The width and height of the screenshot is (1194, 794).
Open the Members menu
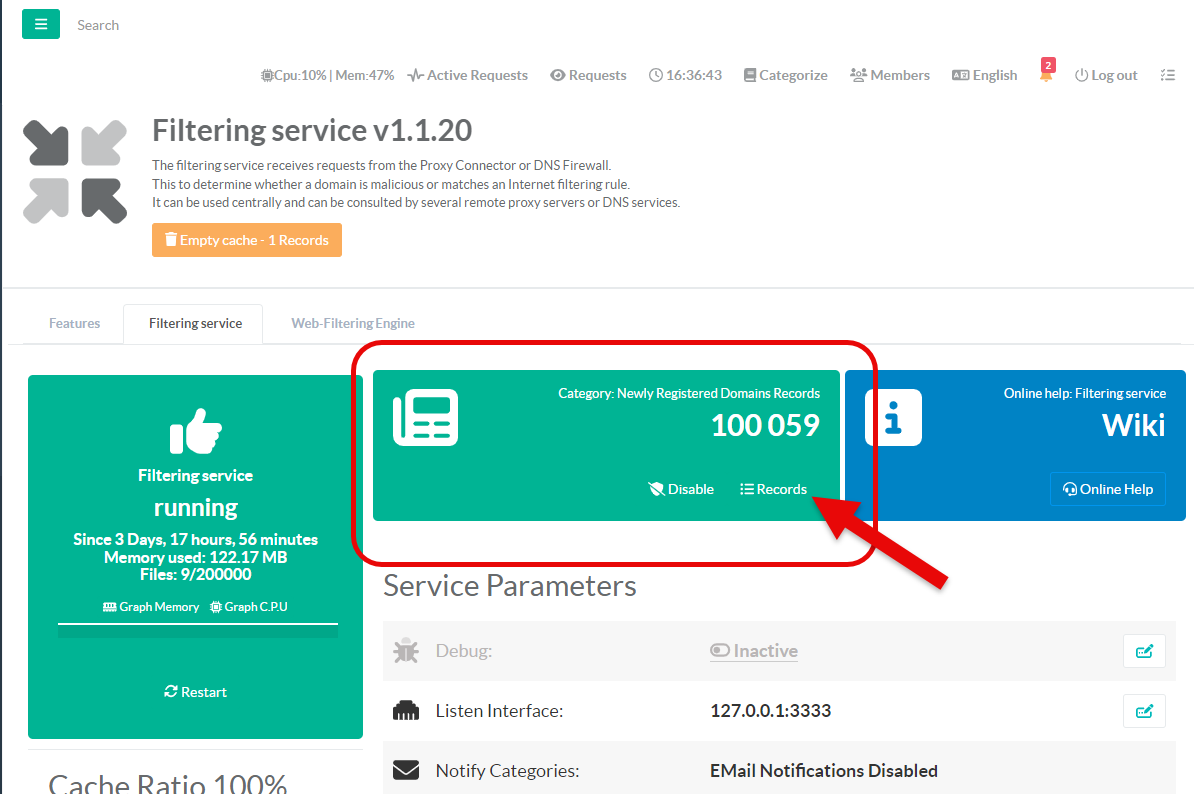tap(889, 75)
